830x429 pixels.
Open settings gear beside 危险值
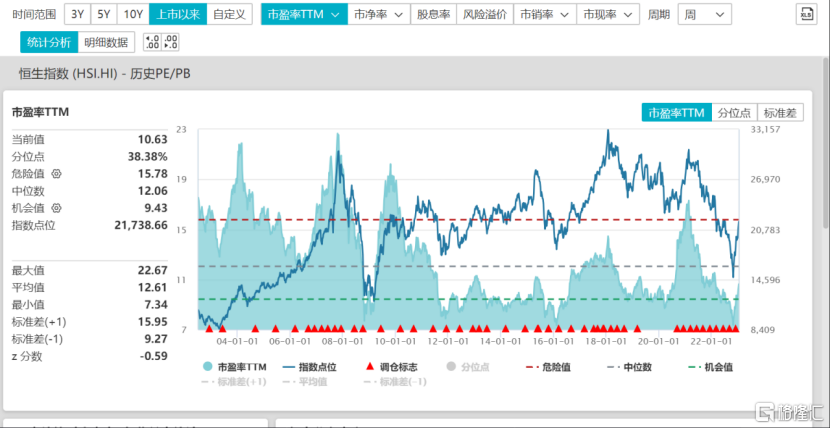coord(57,174)
